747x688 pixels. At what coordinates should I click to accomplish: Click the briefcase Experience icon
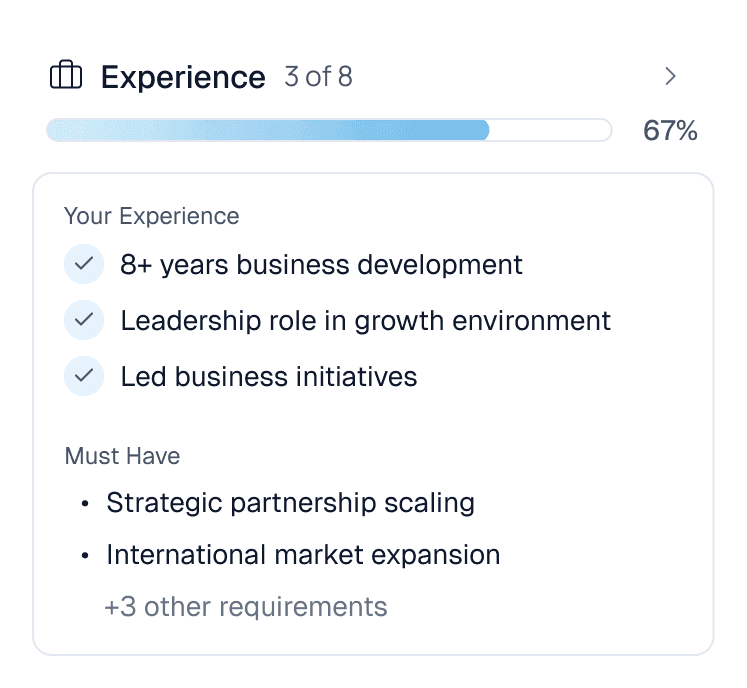(x=66, y=75)
